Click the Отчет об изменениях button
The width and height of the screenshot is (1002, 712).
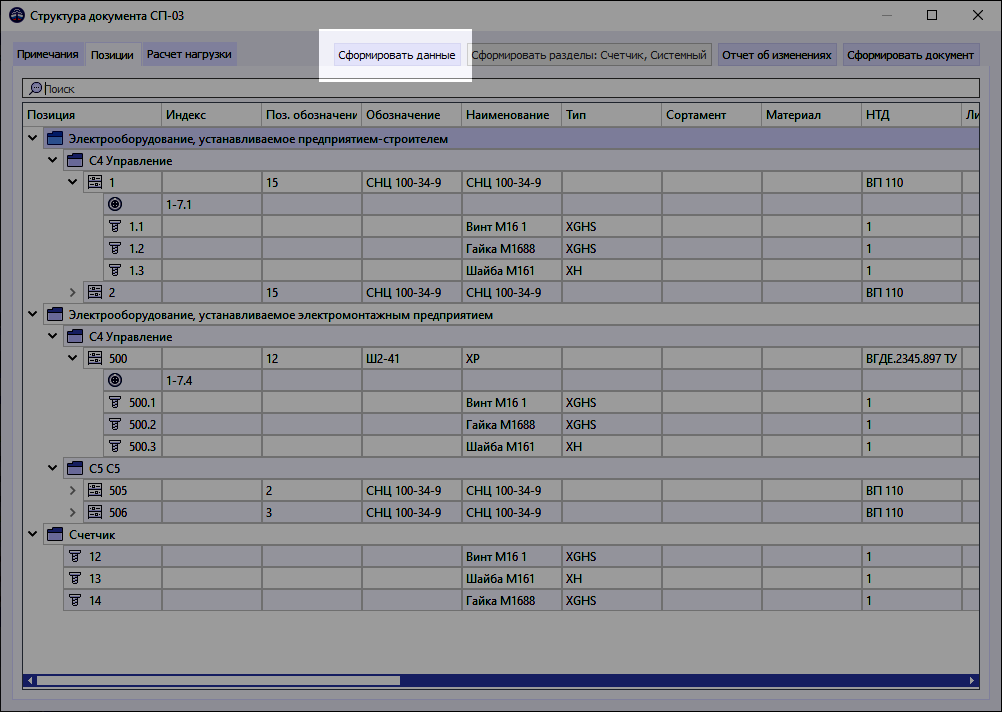[x=777, y=54]
